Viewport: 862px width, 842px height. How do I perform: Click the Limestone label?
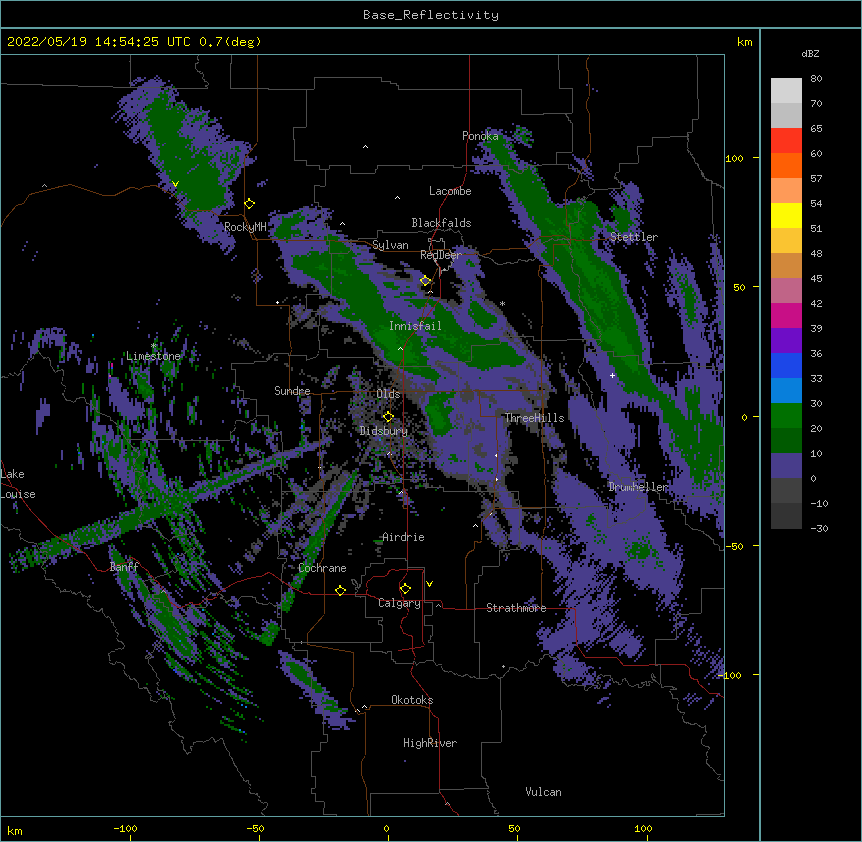[153, 356]
